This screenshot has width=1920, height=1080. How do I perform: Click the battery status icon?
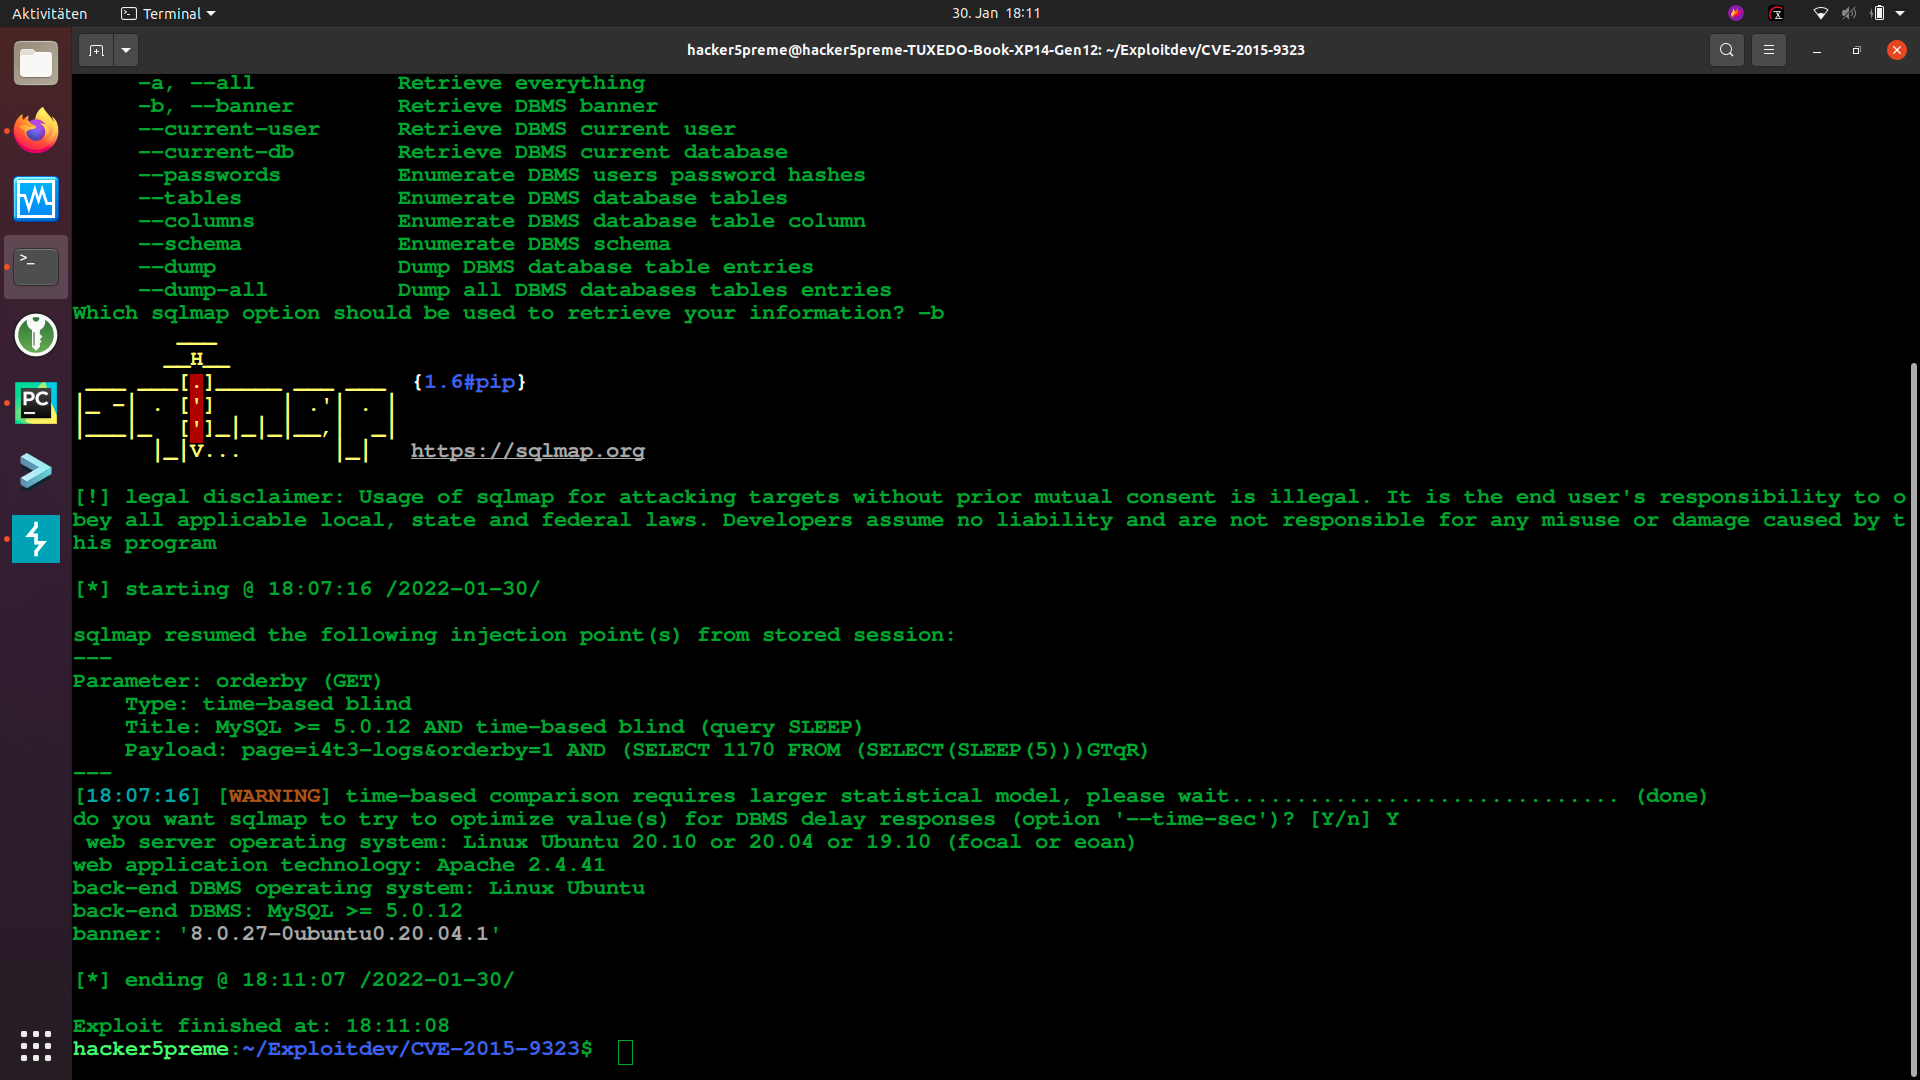1878,13
